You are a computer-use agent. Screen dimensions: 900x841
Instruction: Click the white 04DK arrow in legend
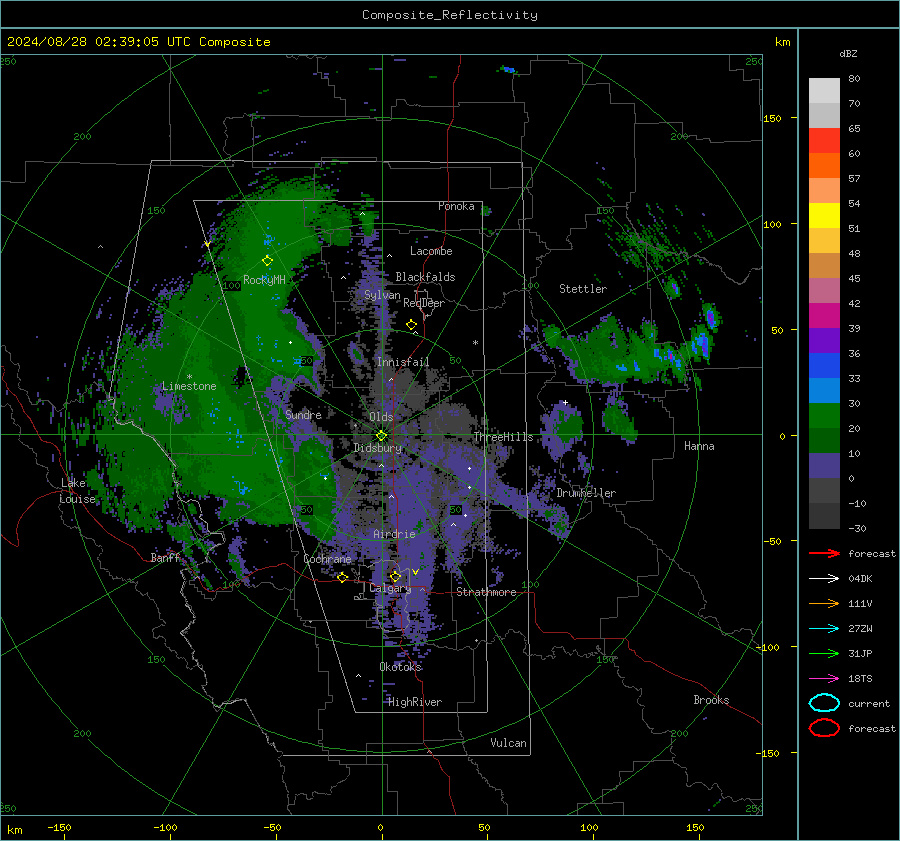(x=824, y=578)
